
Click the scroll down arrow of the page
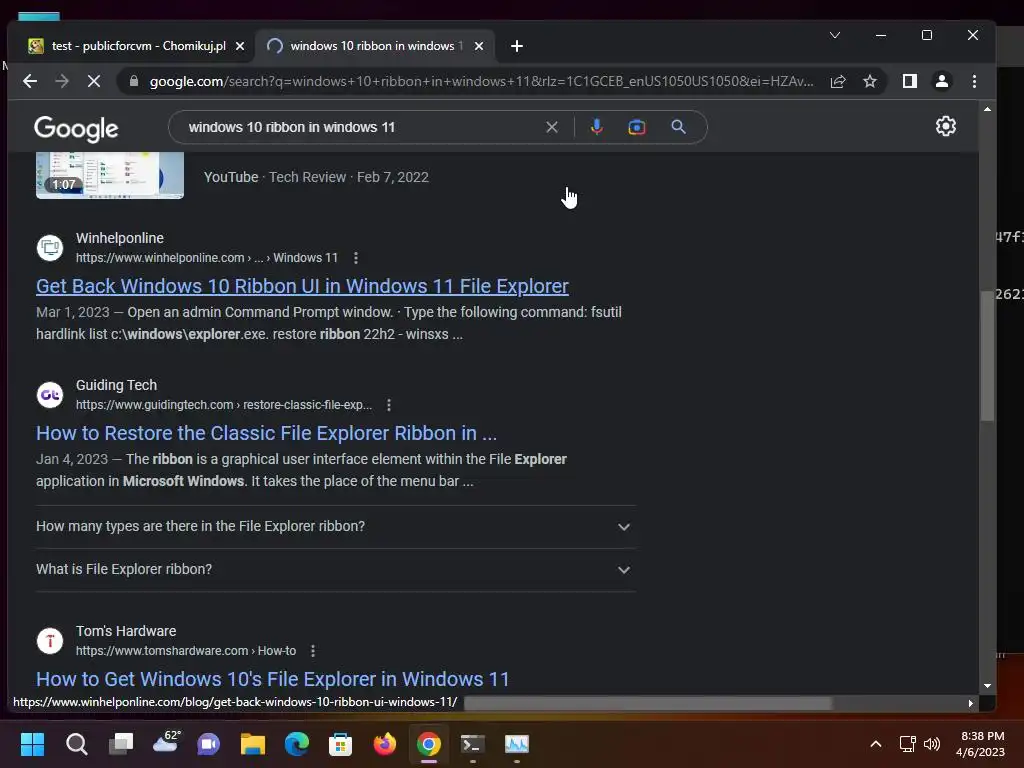(987, 686)
